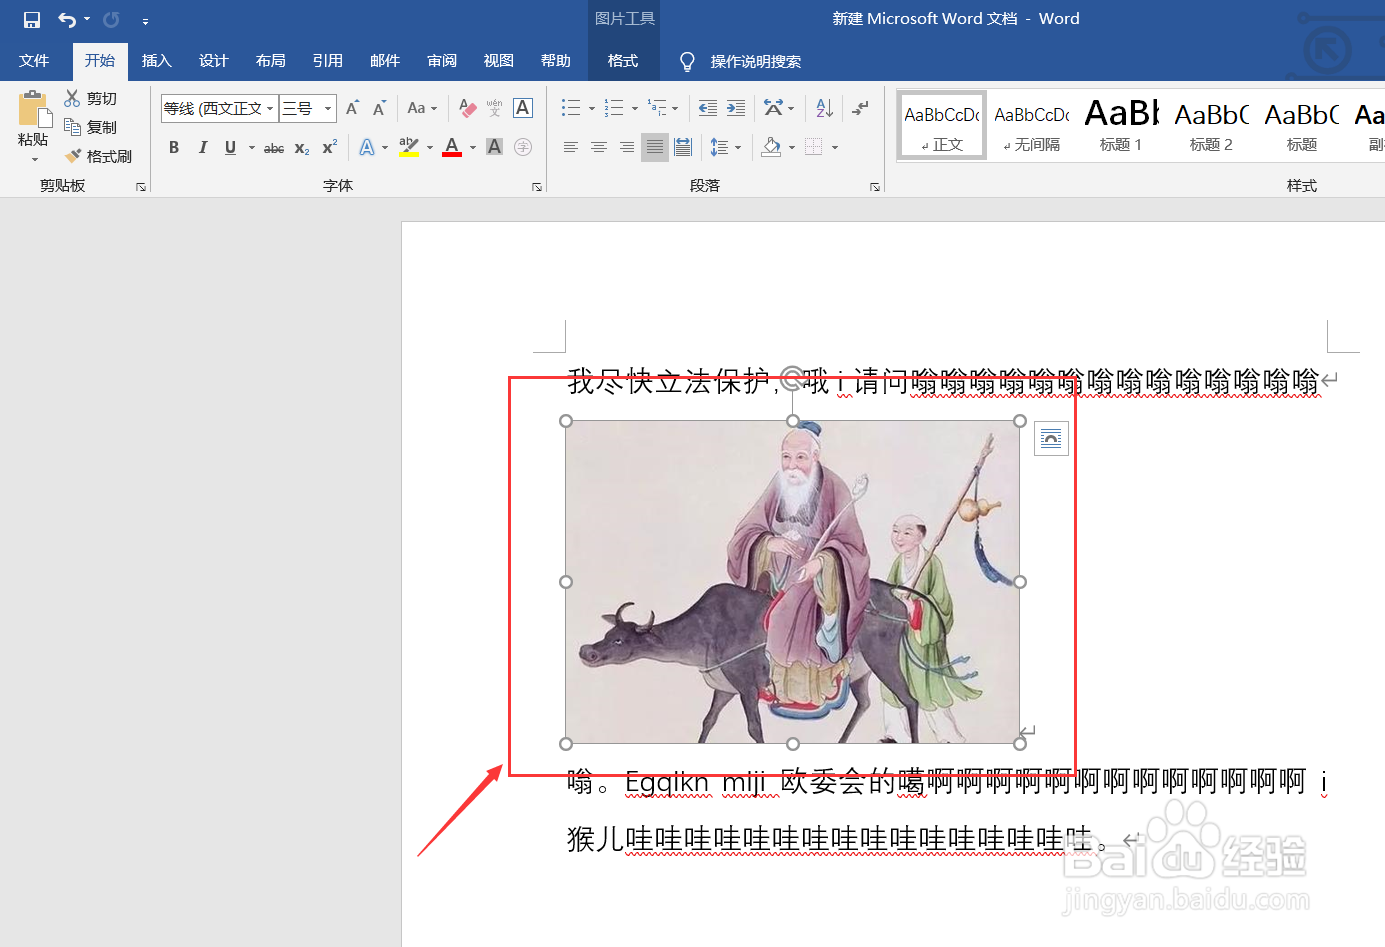Switch to the 插入 tab
The width and height of the screenshot is (1385, 947).
tap(157, 61)
